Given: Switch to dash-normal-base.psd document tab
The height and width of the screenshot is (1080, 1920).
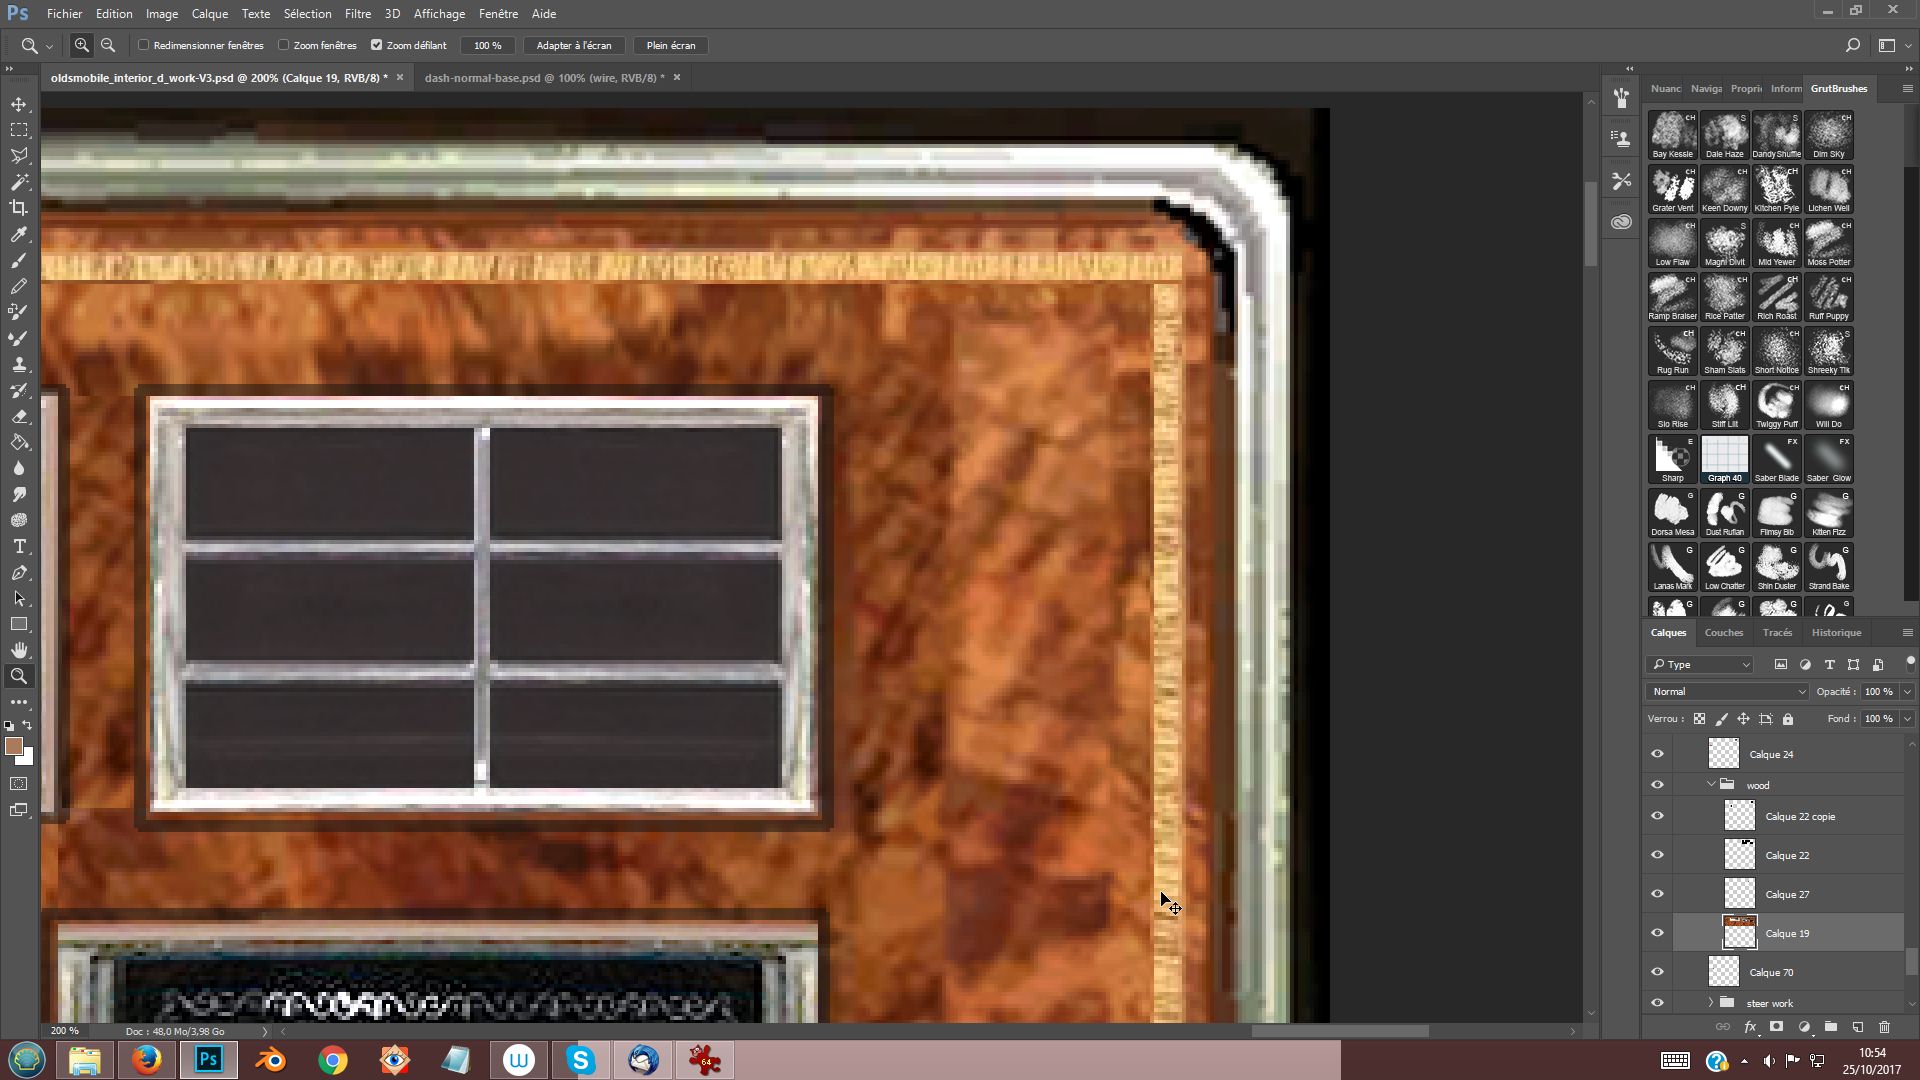Looking at the screenshot, I should coord(545,77).
